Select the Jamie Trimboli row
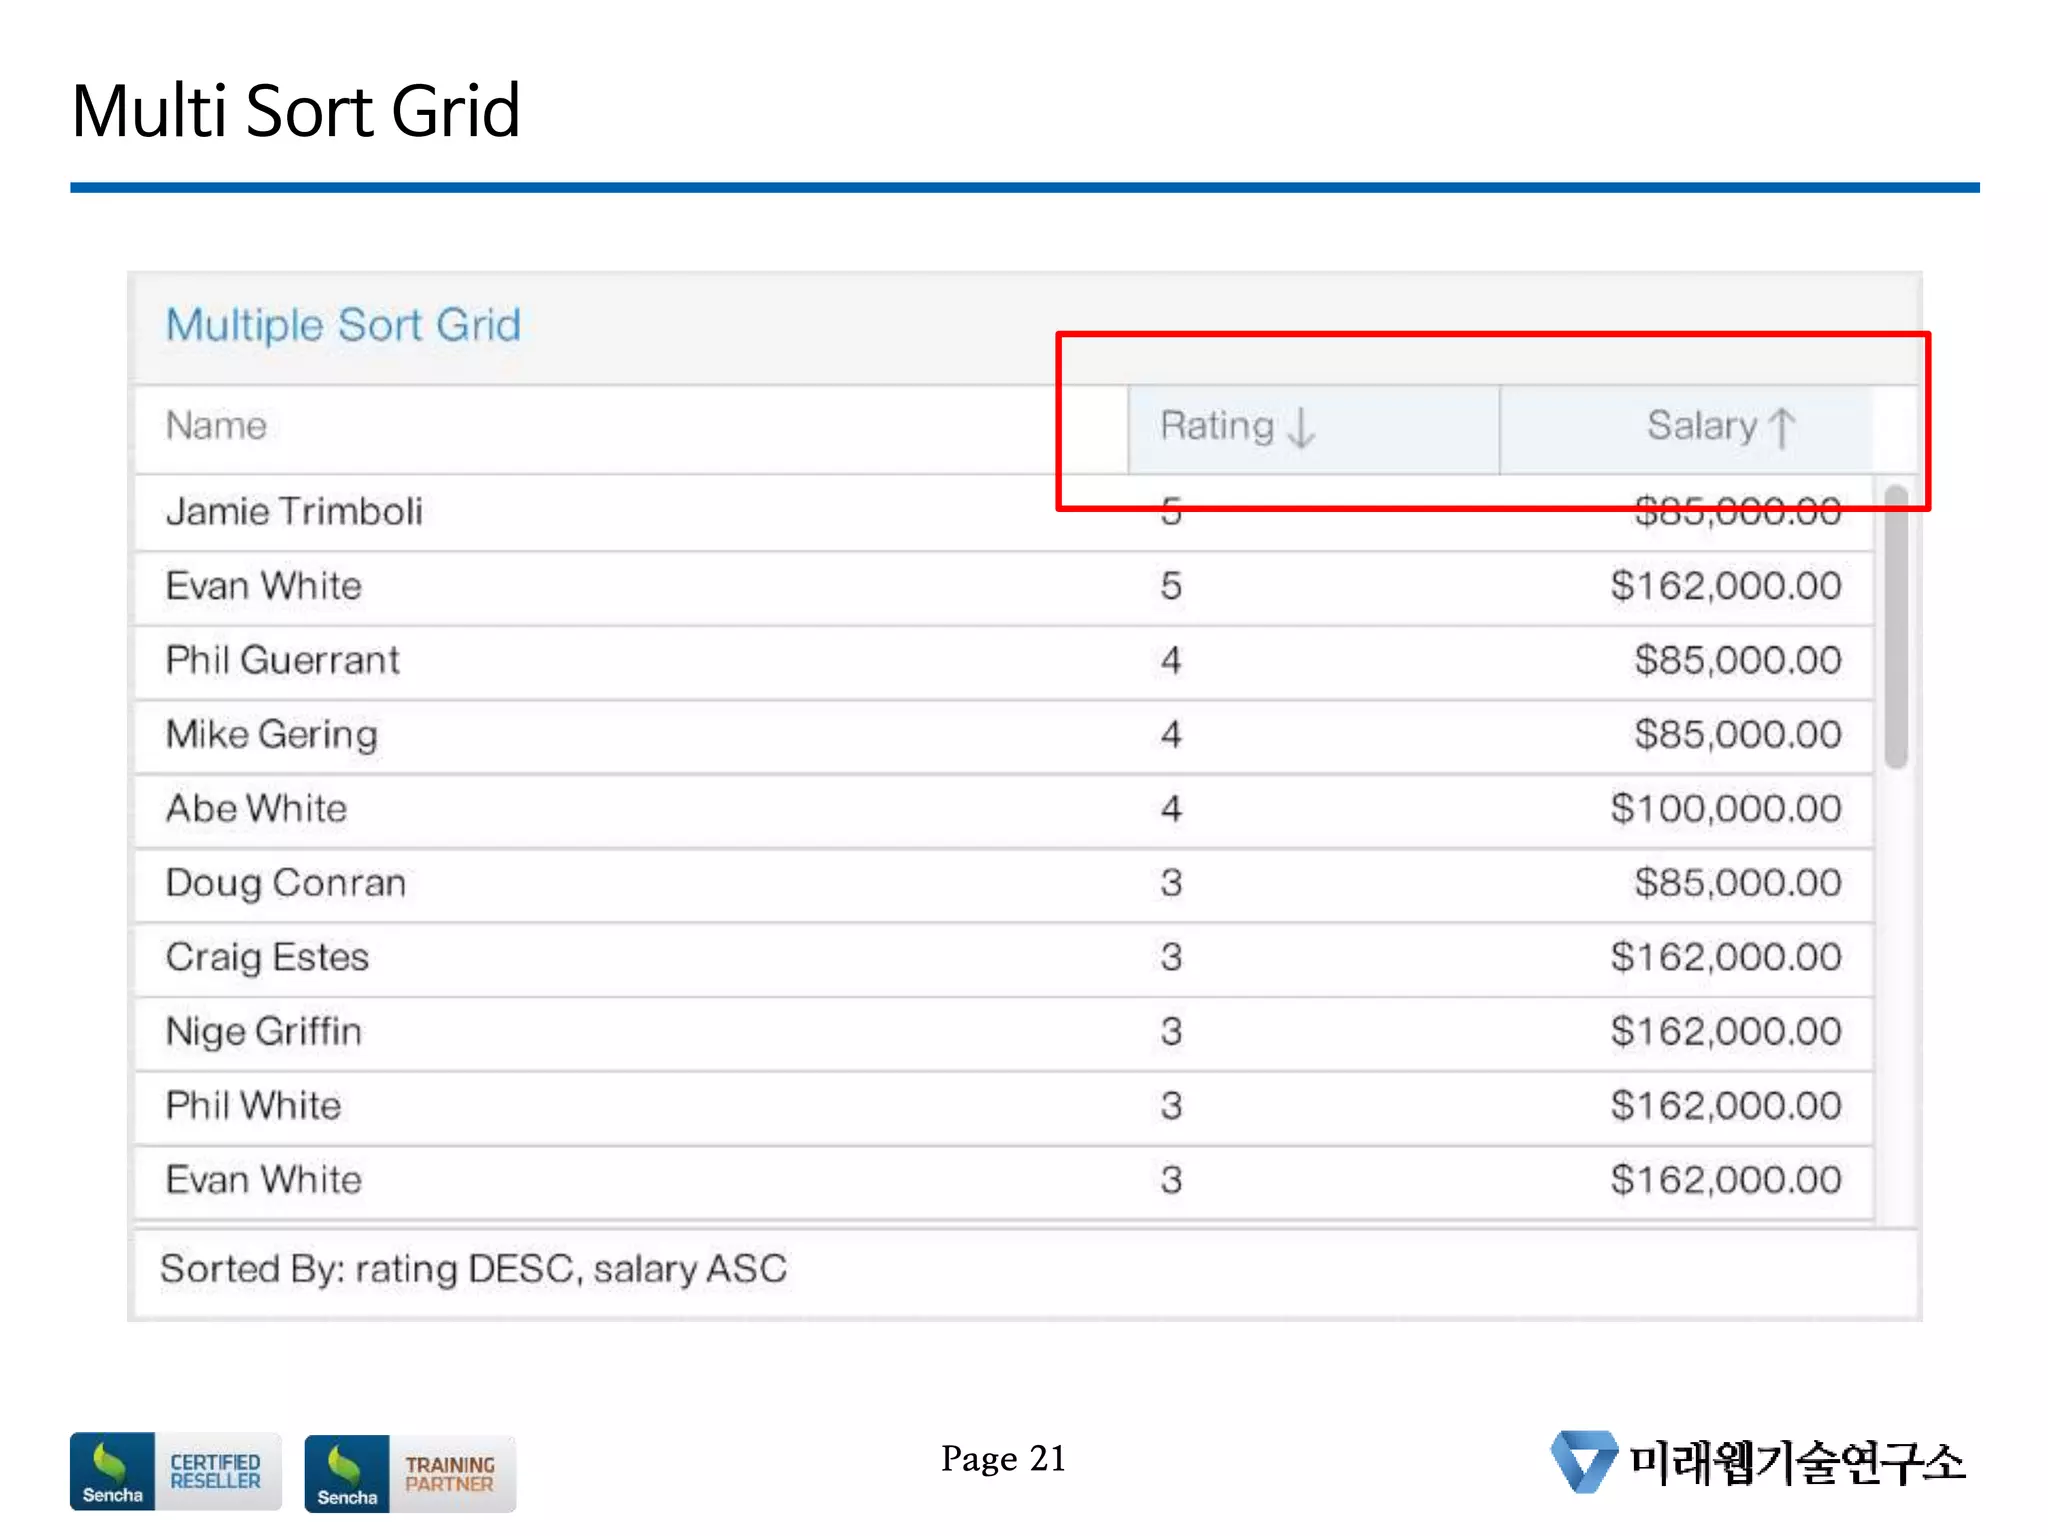 tap(294, 512)
